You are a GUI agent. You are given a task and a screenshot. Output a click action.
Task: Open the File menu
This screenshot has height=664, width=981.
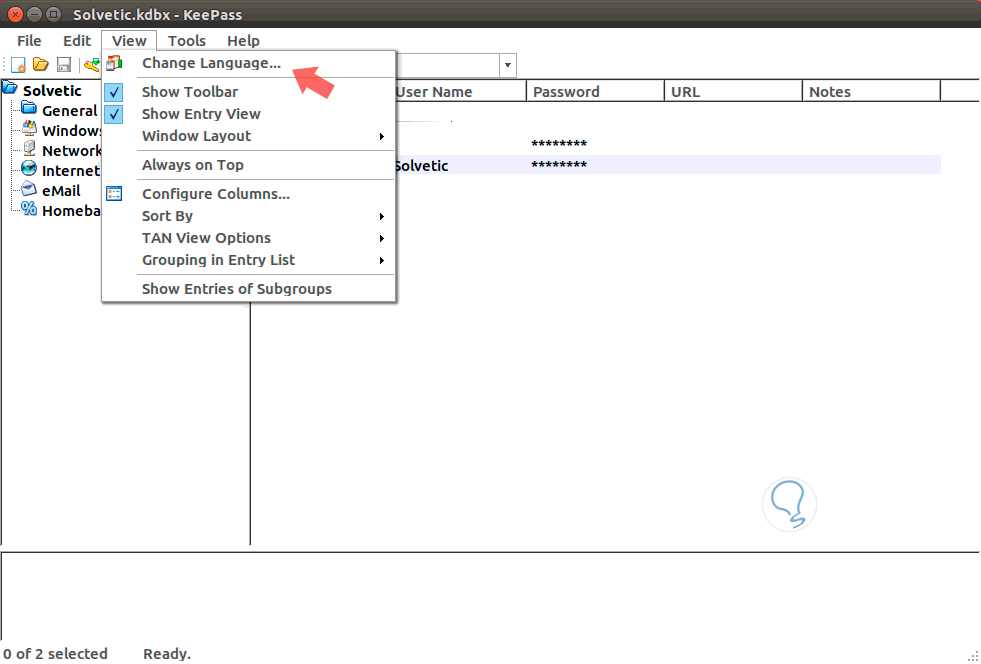tap(29, 41)
